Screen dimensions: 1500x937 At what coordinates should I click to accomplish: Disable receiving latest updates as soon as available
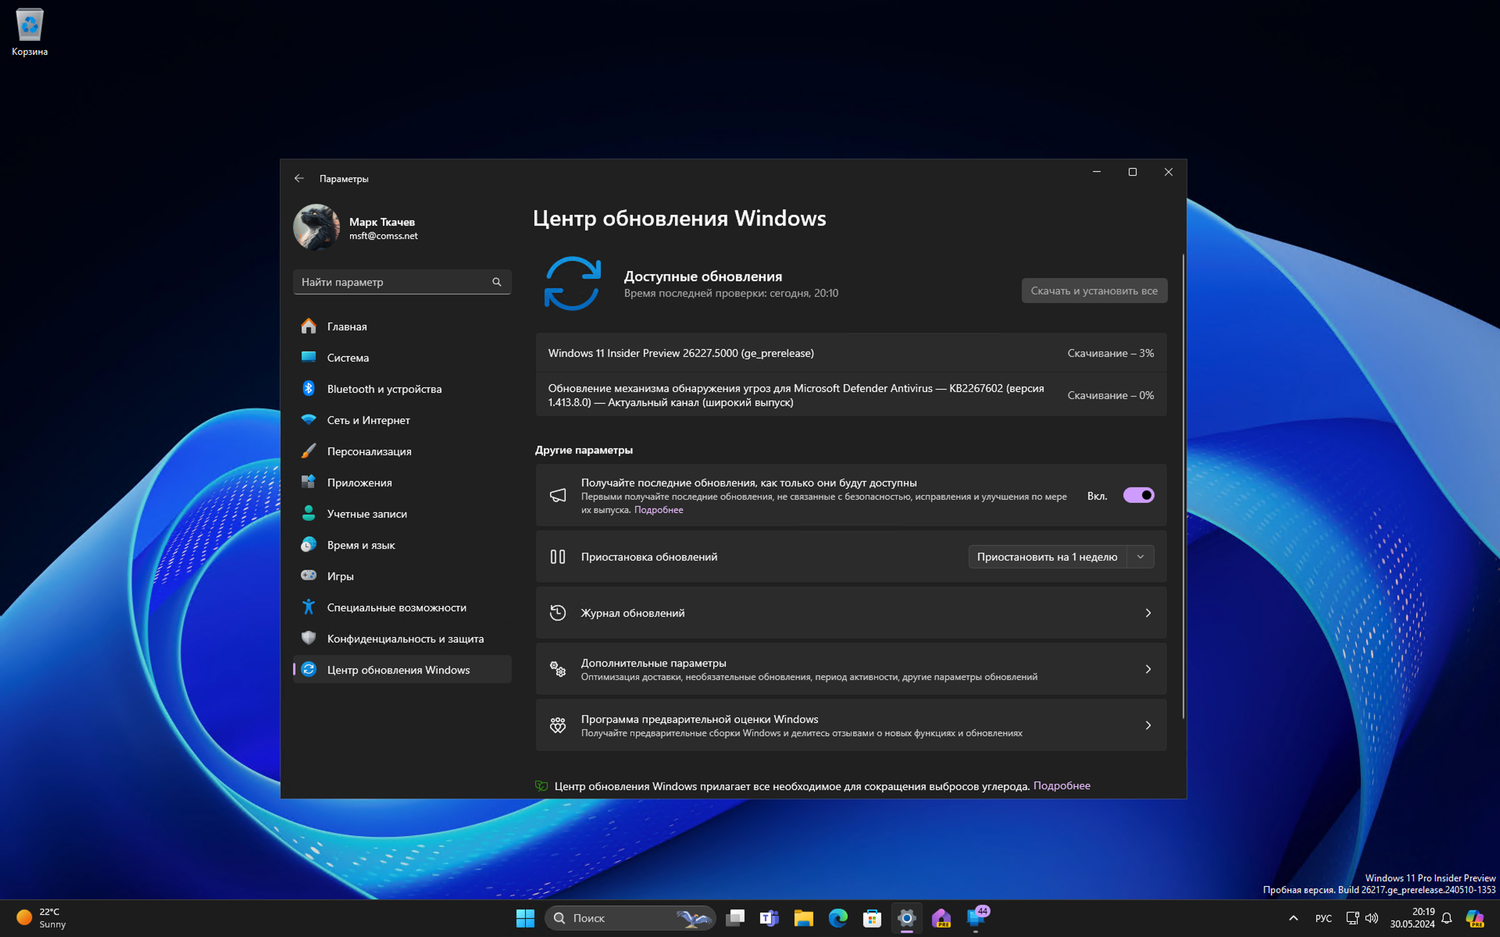[x=1138, y=495]
